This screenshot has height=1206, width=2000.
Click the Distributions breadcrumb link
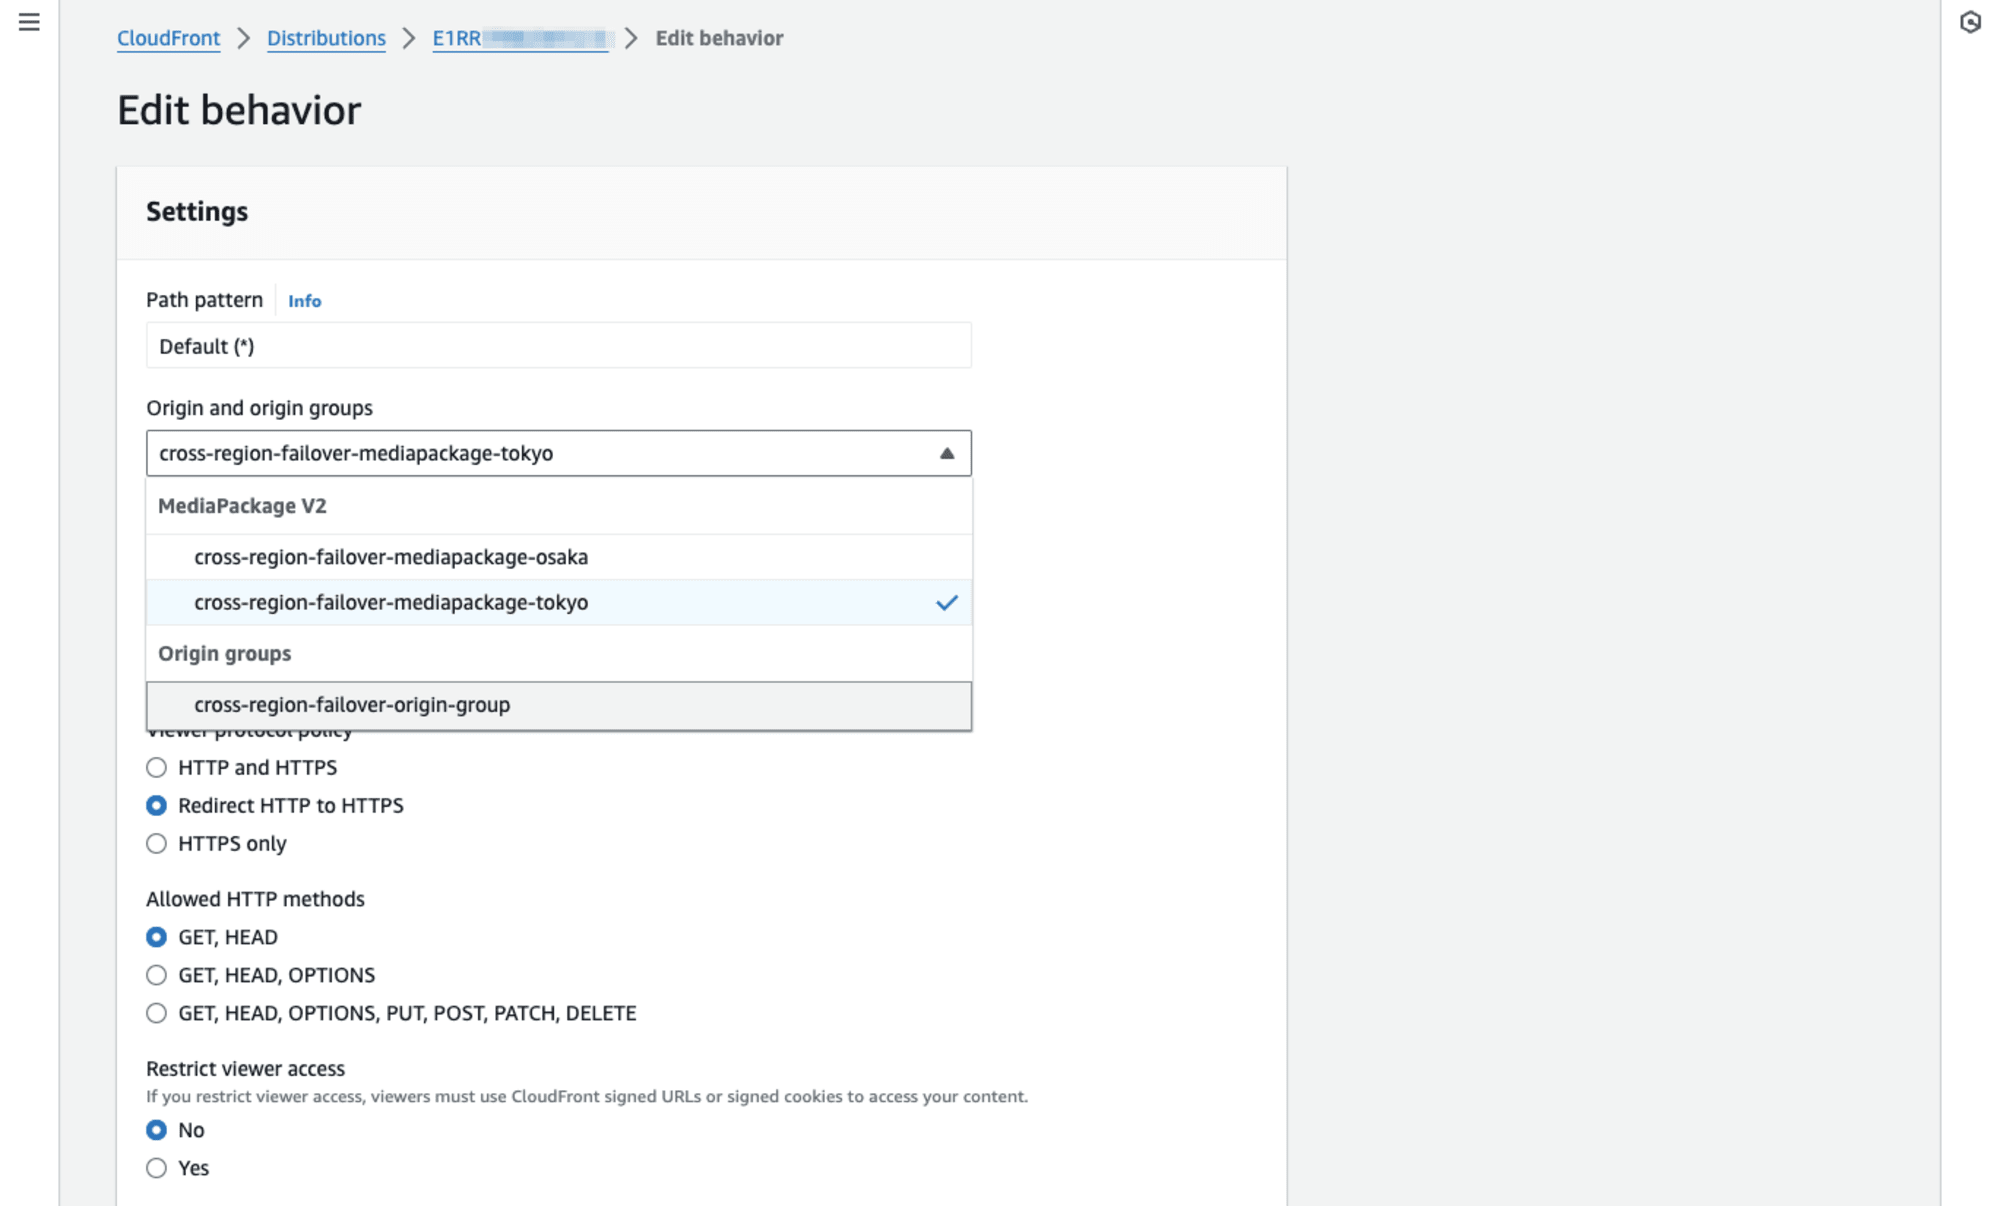pyautogui.click(x=324, y=39)
